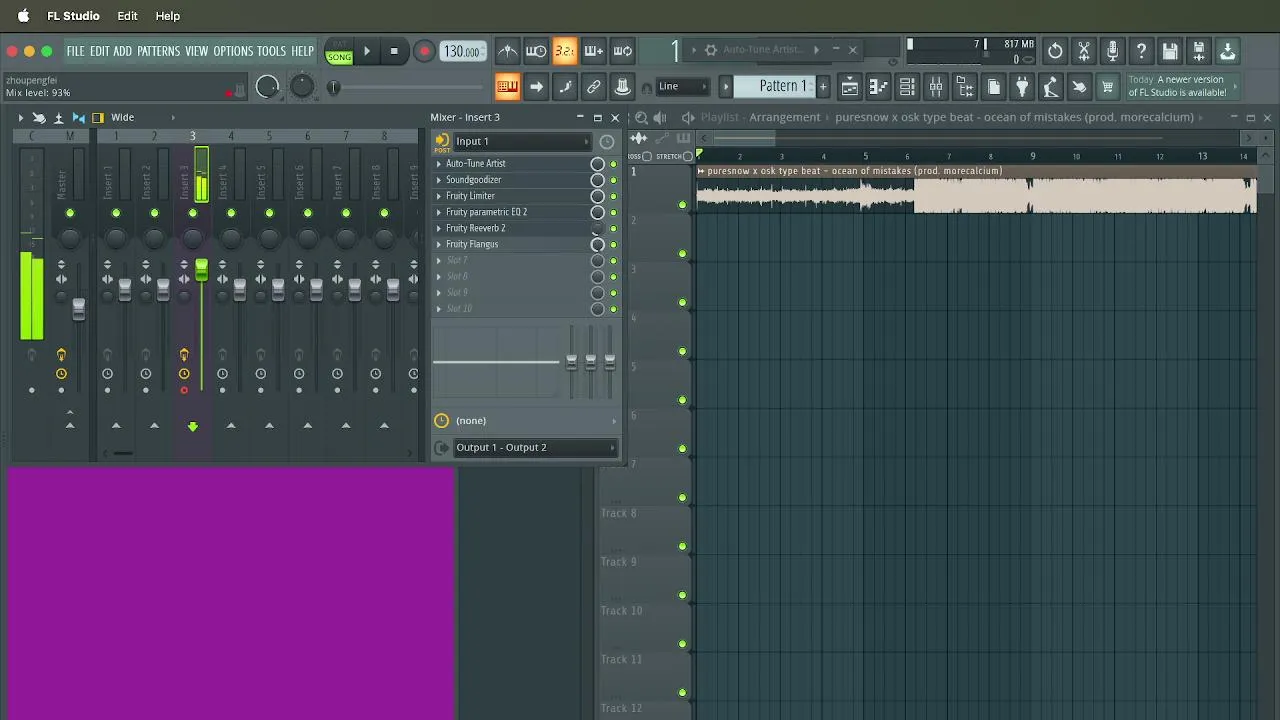Open the Apple menu
Image resolution: width=1280 pixels, height=720 pixels.
(23, 16)
